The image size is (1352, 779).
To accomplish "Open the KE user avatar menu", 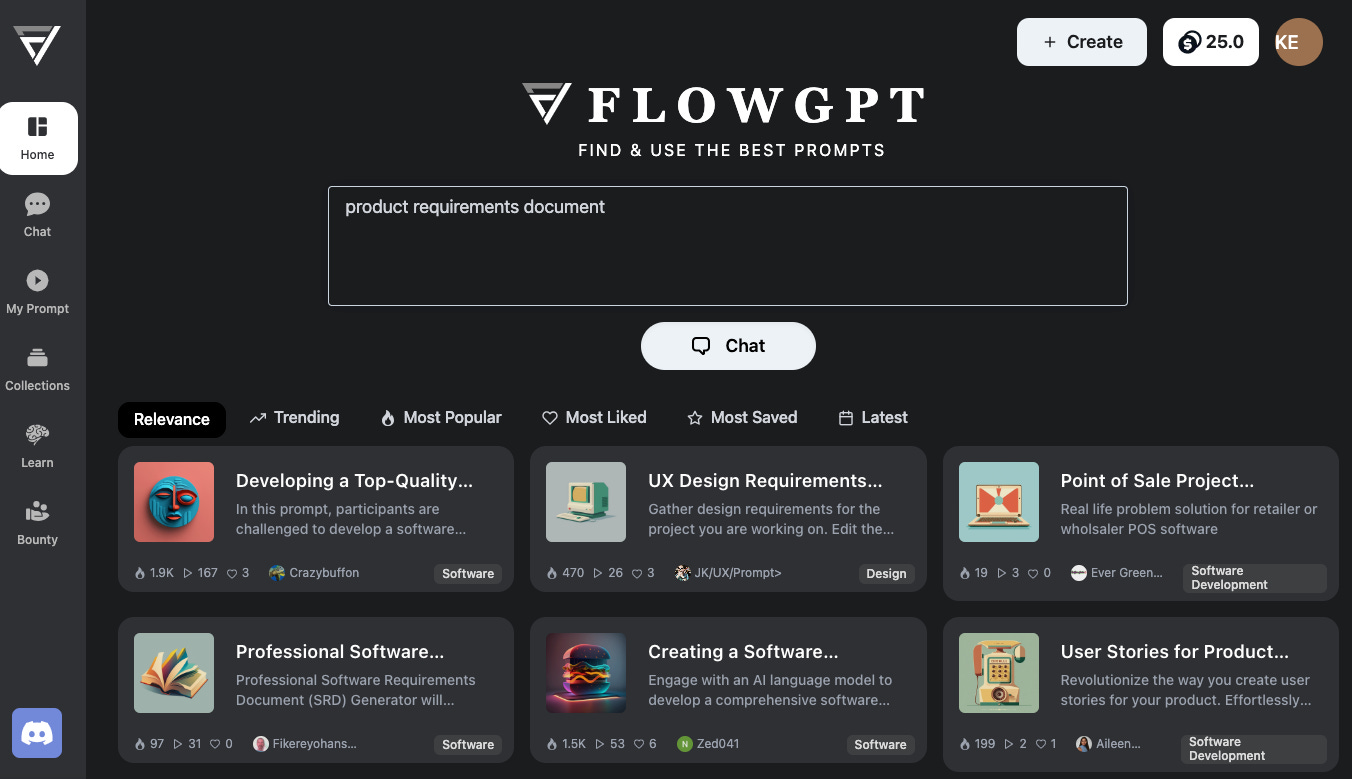I will click(x=1299, y=42).
